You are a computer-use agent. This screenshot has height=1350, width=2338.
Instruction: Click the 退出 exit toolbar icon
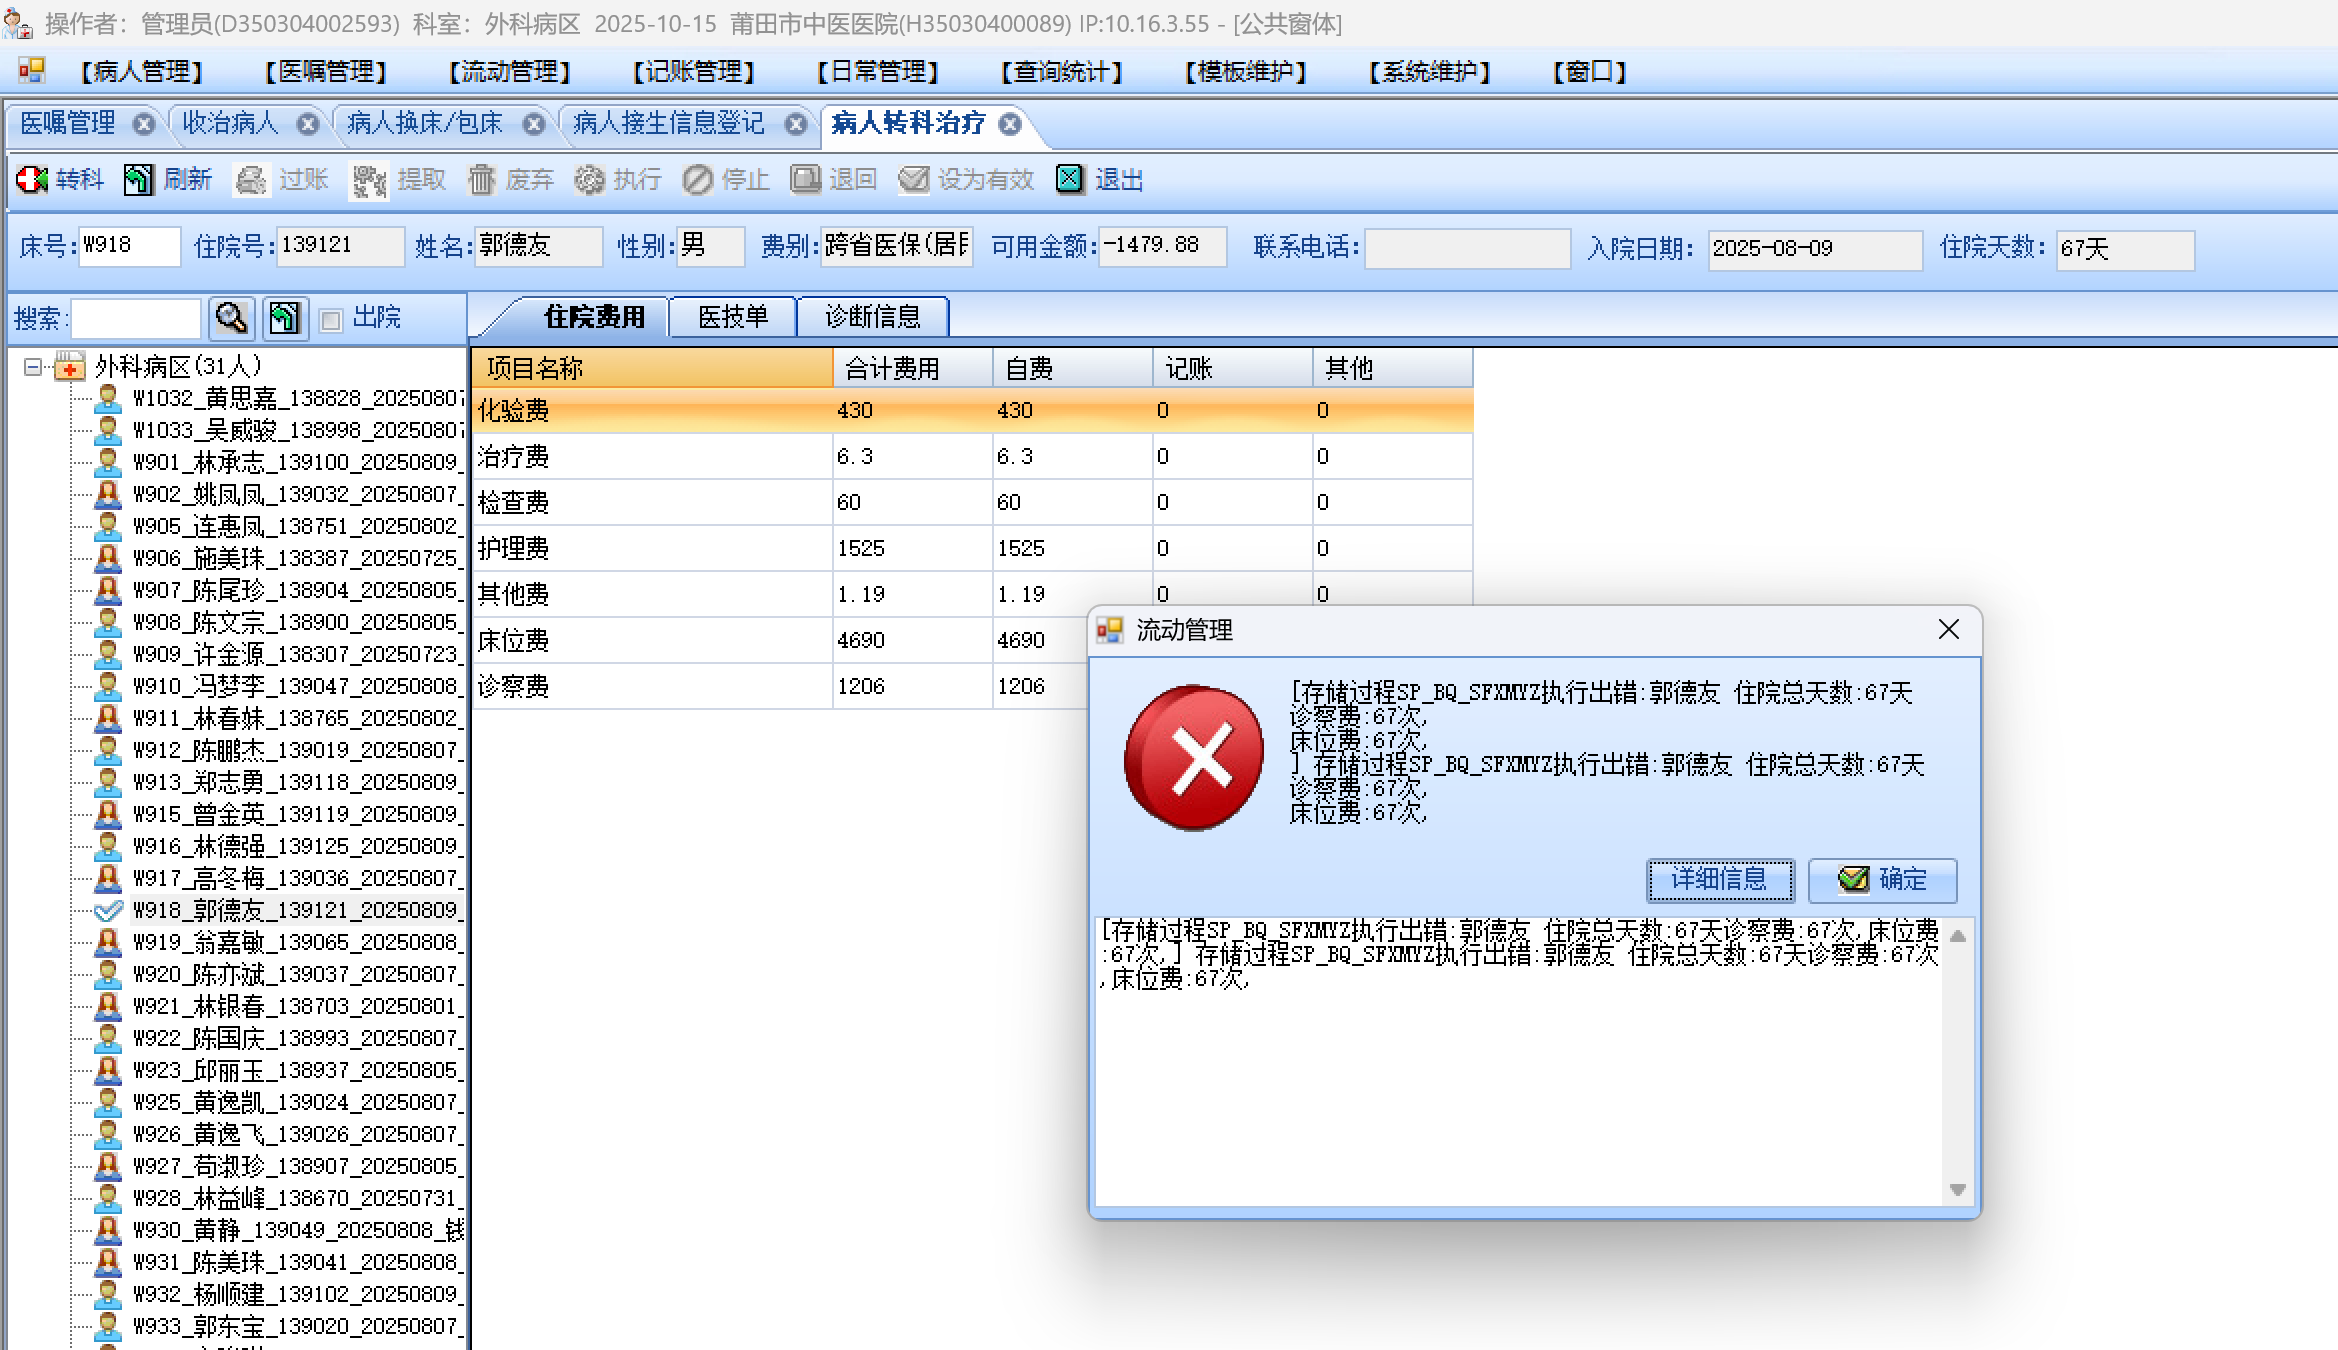[x=1069, y=180]
